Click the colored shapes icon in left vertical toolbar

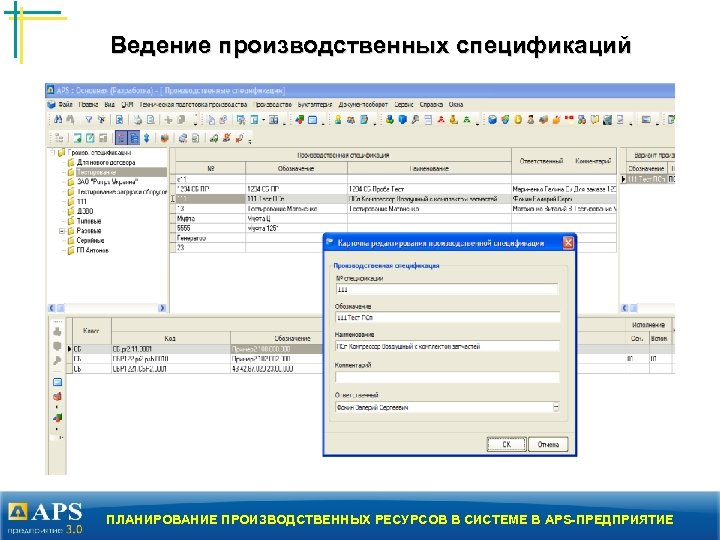(57, 417)
